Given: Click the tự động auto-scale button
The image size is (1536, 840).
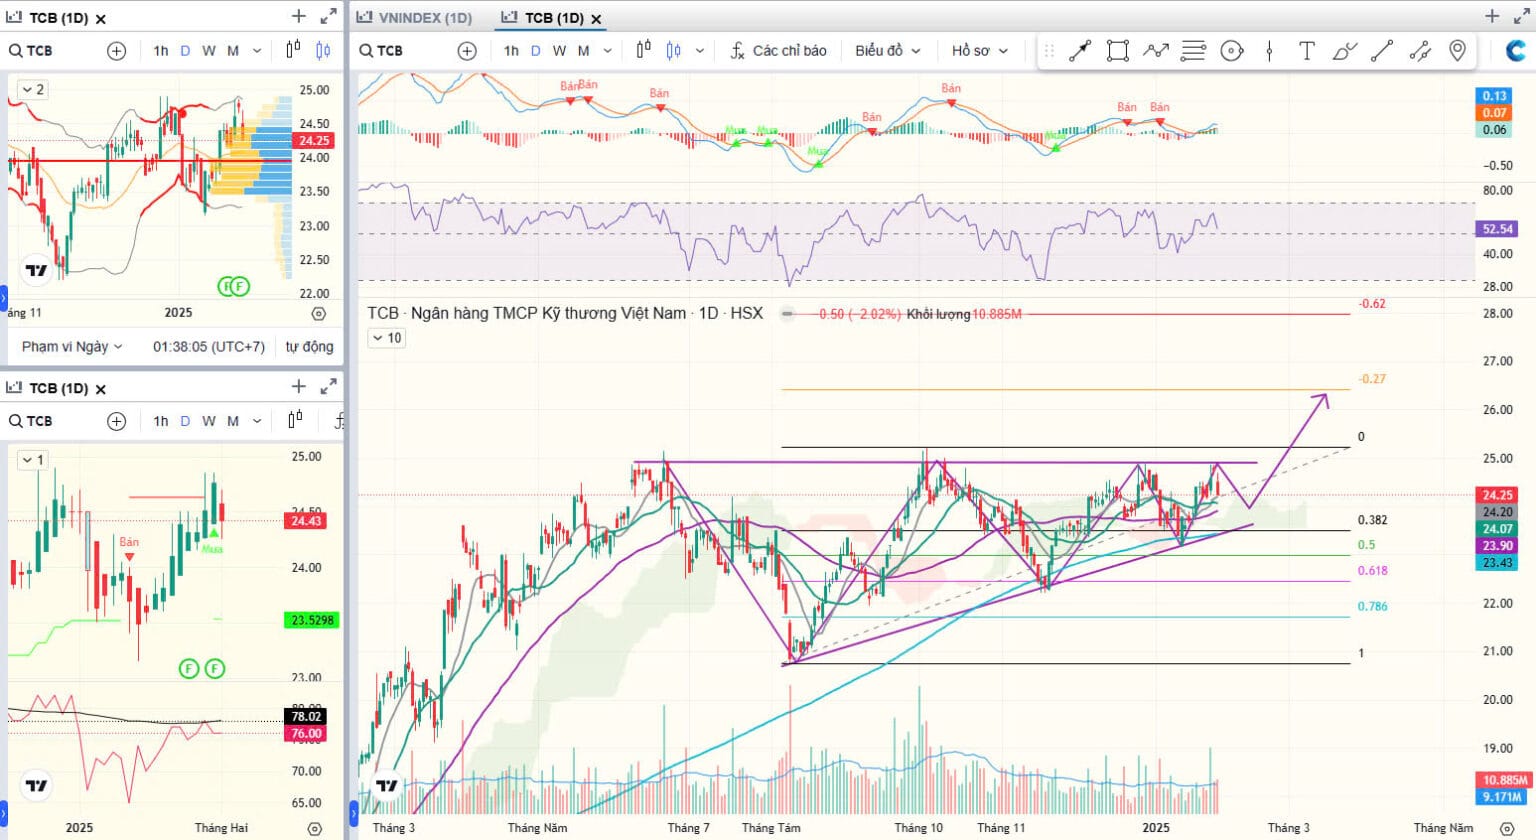Looking at the screenshot, I should 309,346.
